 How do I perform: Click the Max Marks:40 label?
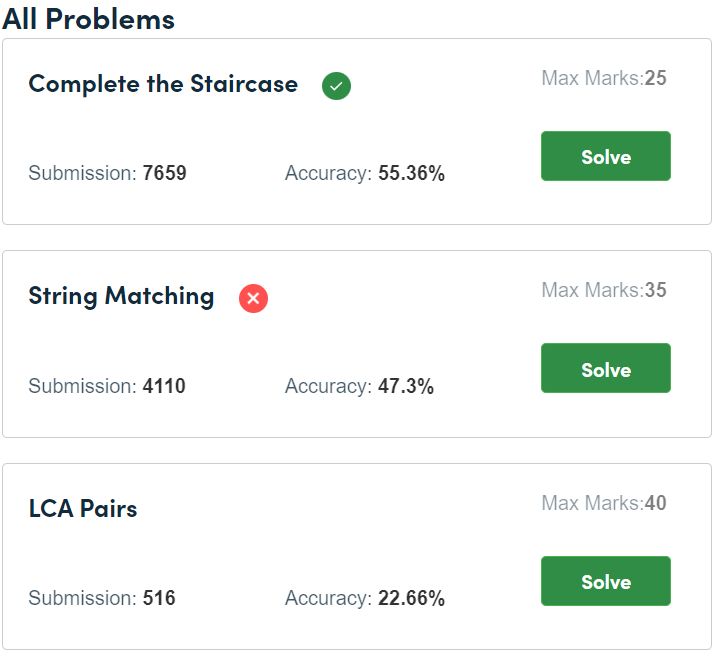tap(604, 503)
